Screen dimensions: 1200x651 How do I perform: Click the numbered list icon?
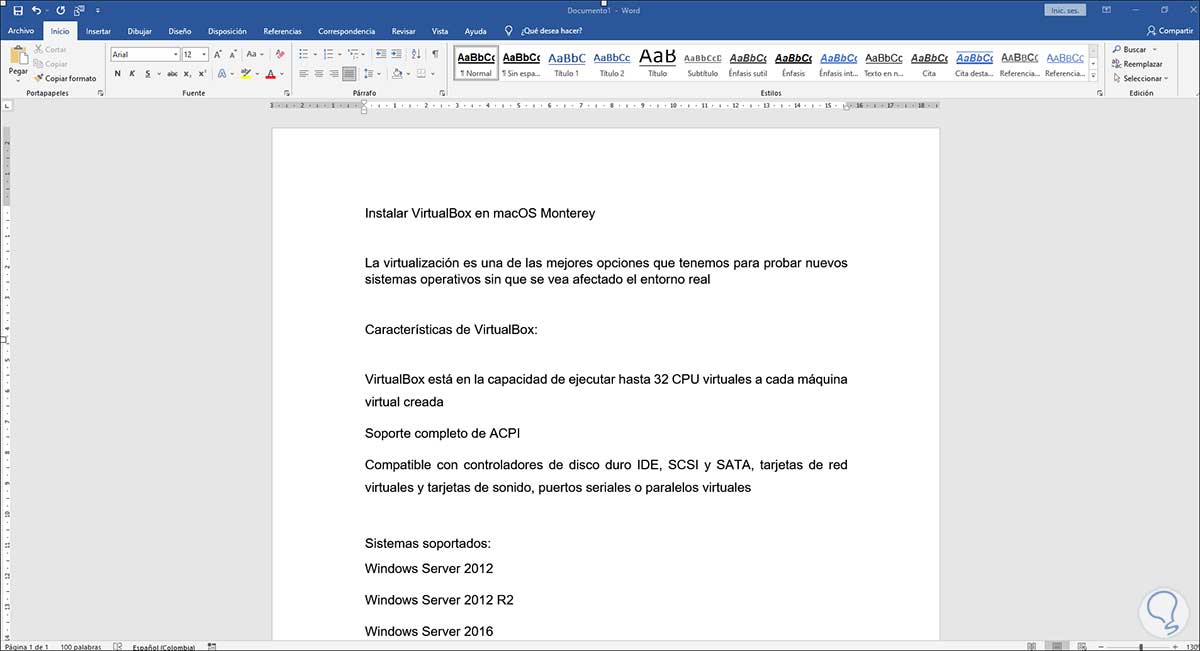(327, 54)
